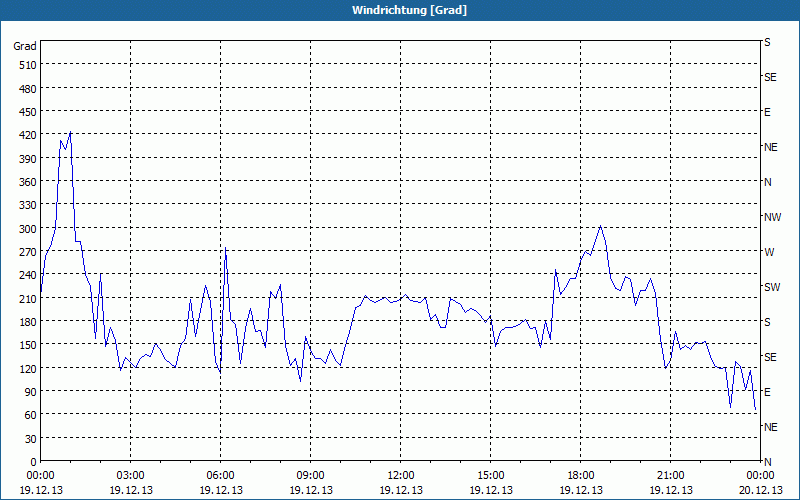This screenshot has height=500, width=800.
Task: Click the 210 y-axis label
Action: click(x=28, y=298)
